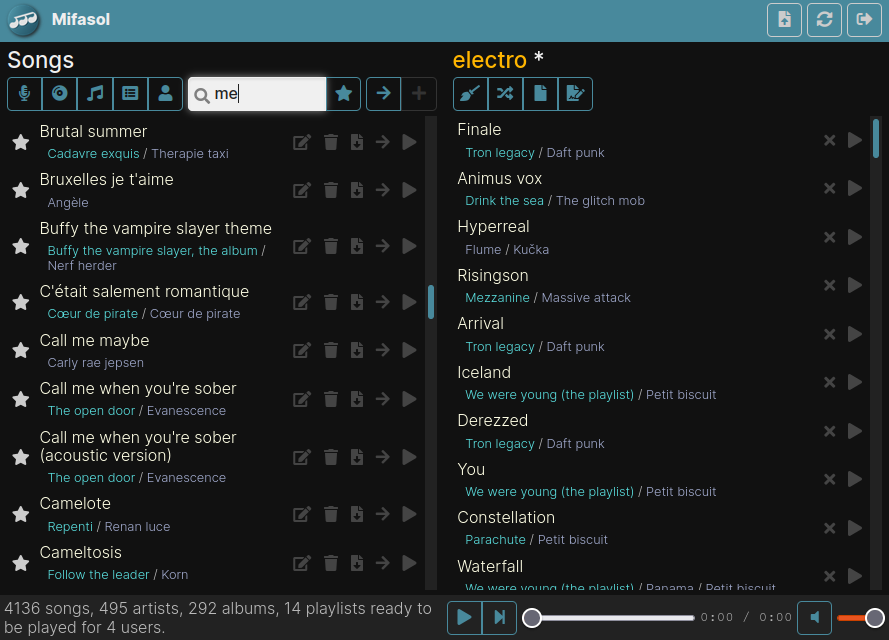Click the Mifasol logo icon
The width and height of the screenshot is (889, 640).
coord(23,20)
